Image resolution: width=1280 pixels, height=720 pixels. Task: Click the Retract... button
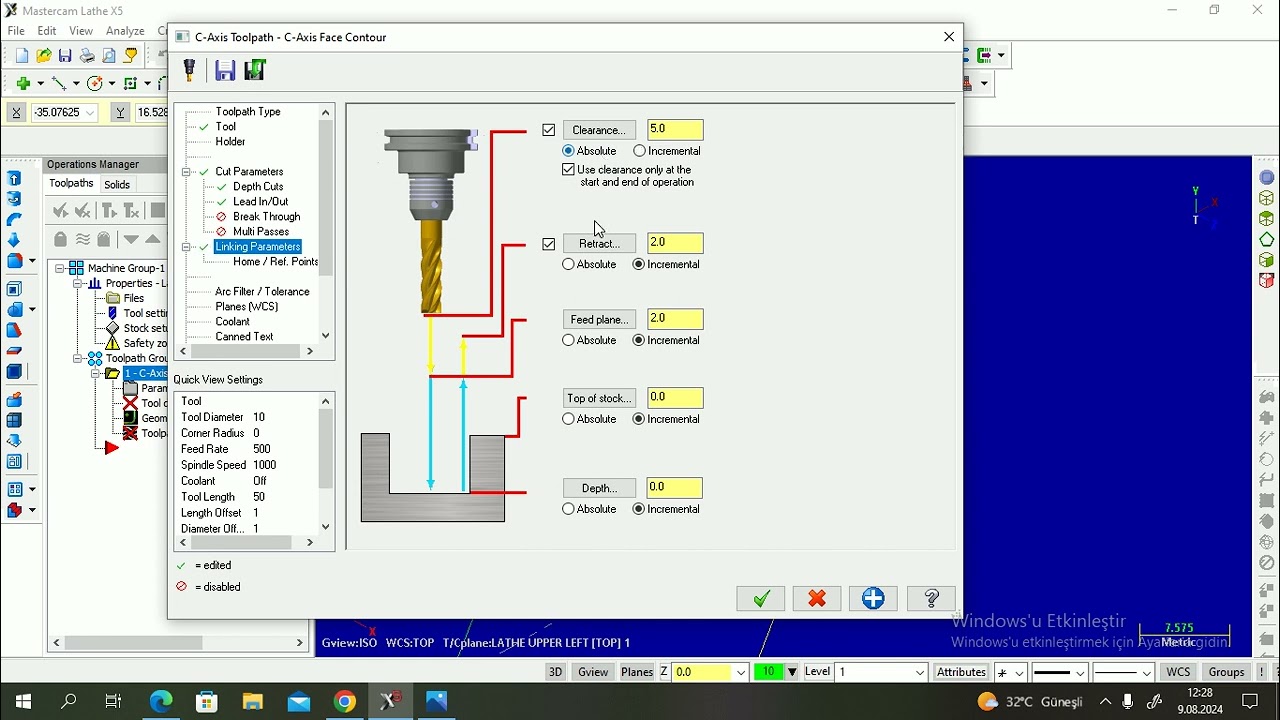coord(599,244)
